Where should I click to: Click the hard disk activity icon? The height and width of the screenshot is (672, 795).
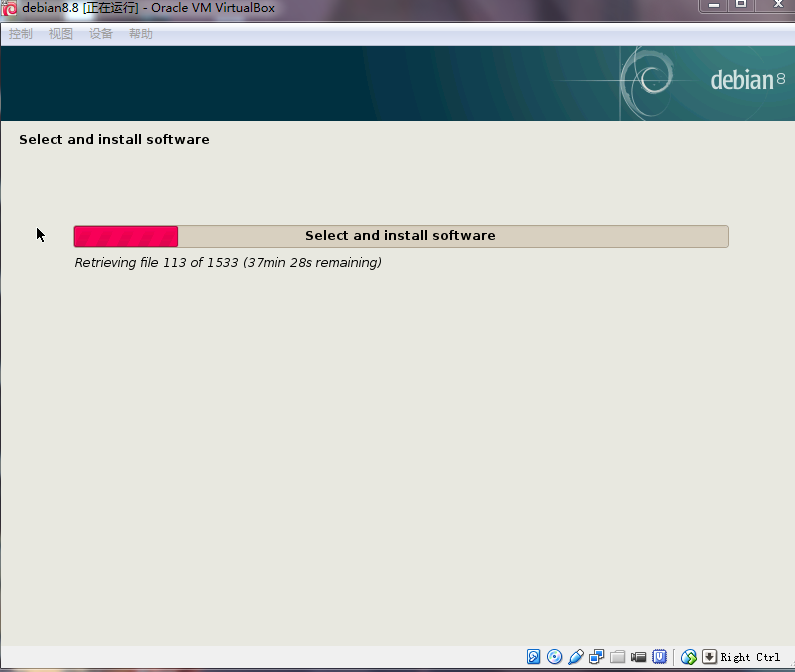coord(534,657)
